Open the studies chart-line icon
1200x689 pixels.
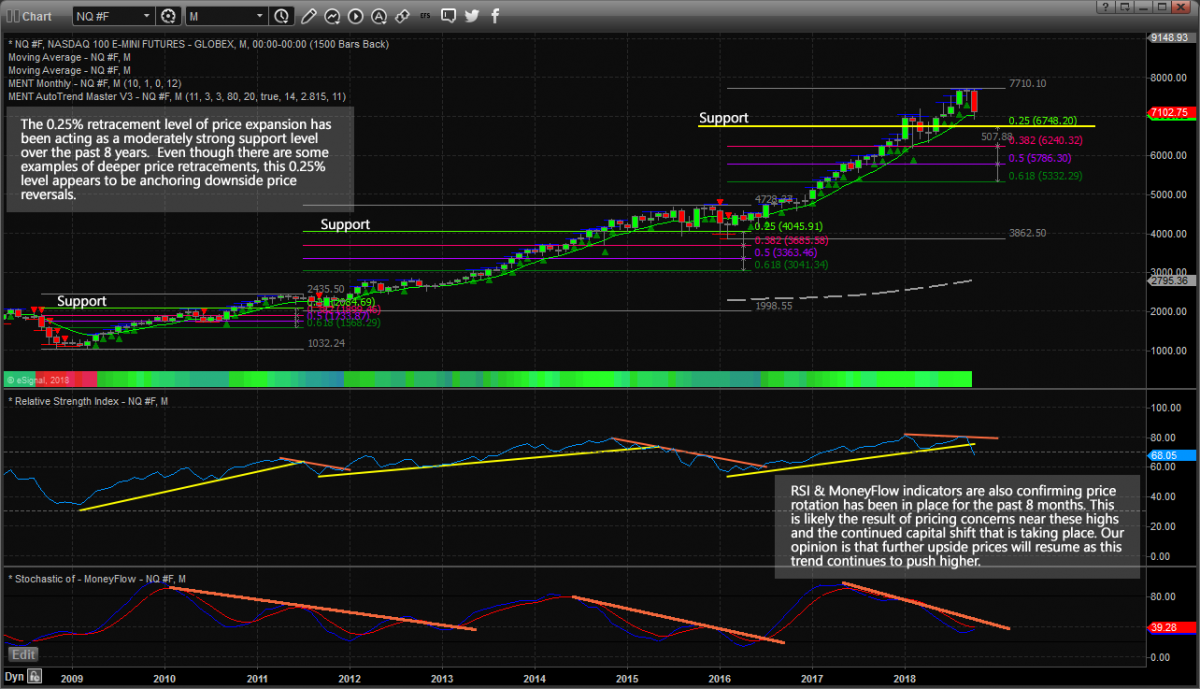point(331,16)
